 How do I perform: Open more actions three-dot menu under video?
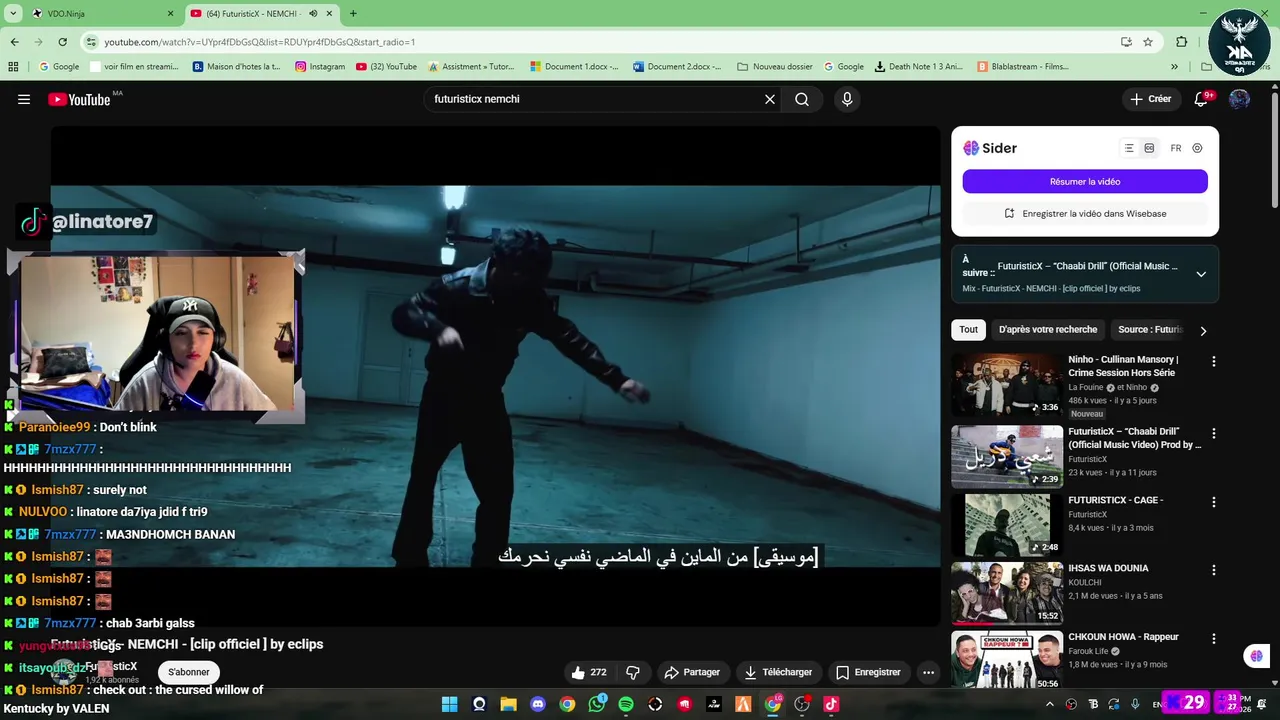(x=928, y=672)
